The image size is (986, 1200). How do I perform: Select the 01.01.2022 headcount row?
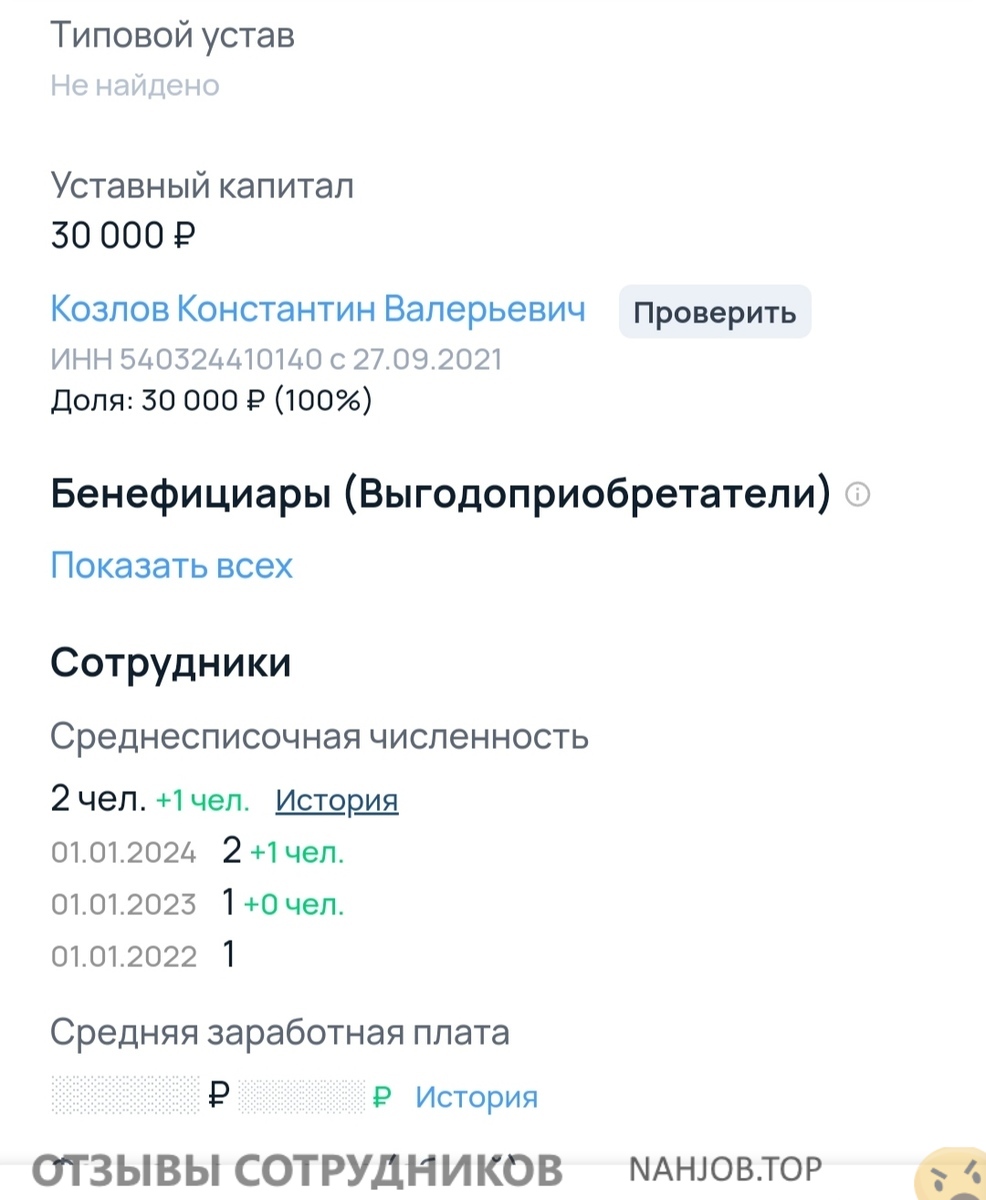tap(144, 956)
